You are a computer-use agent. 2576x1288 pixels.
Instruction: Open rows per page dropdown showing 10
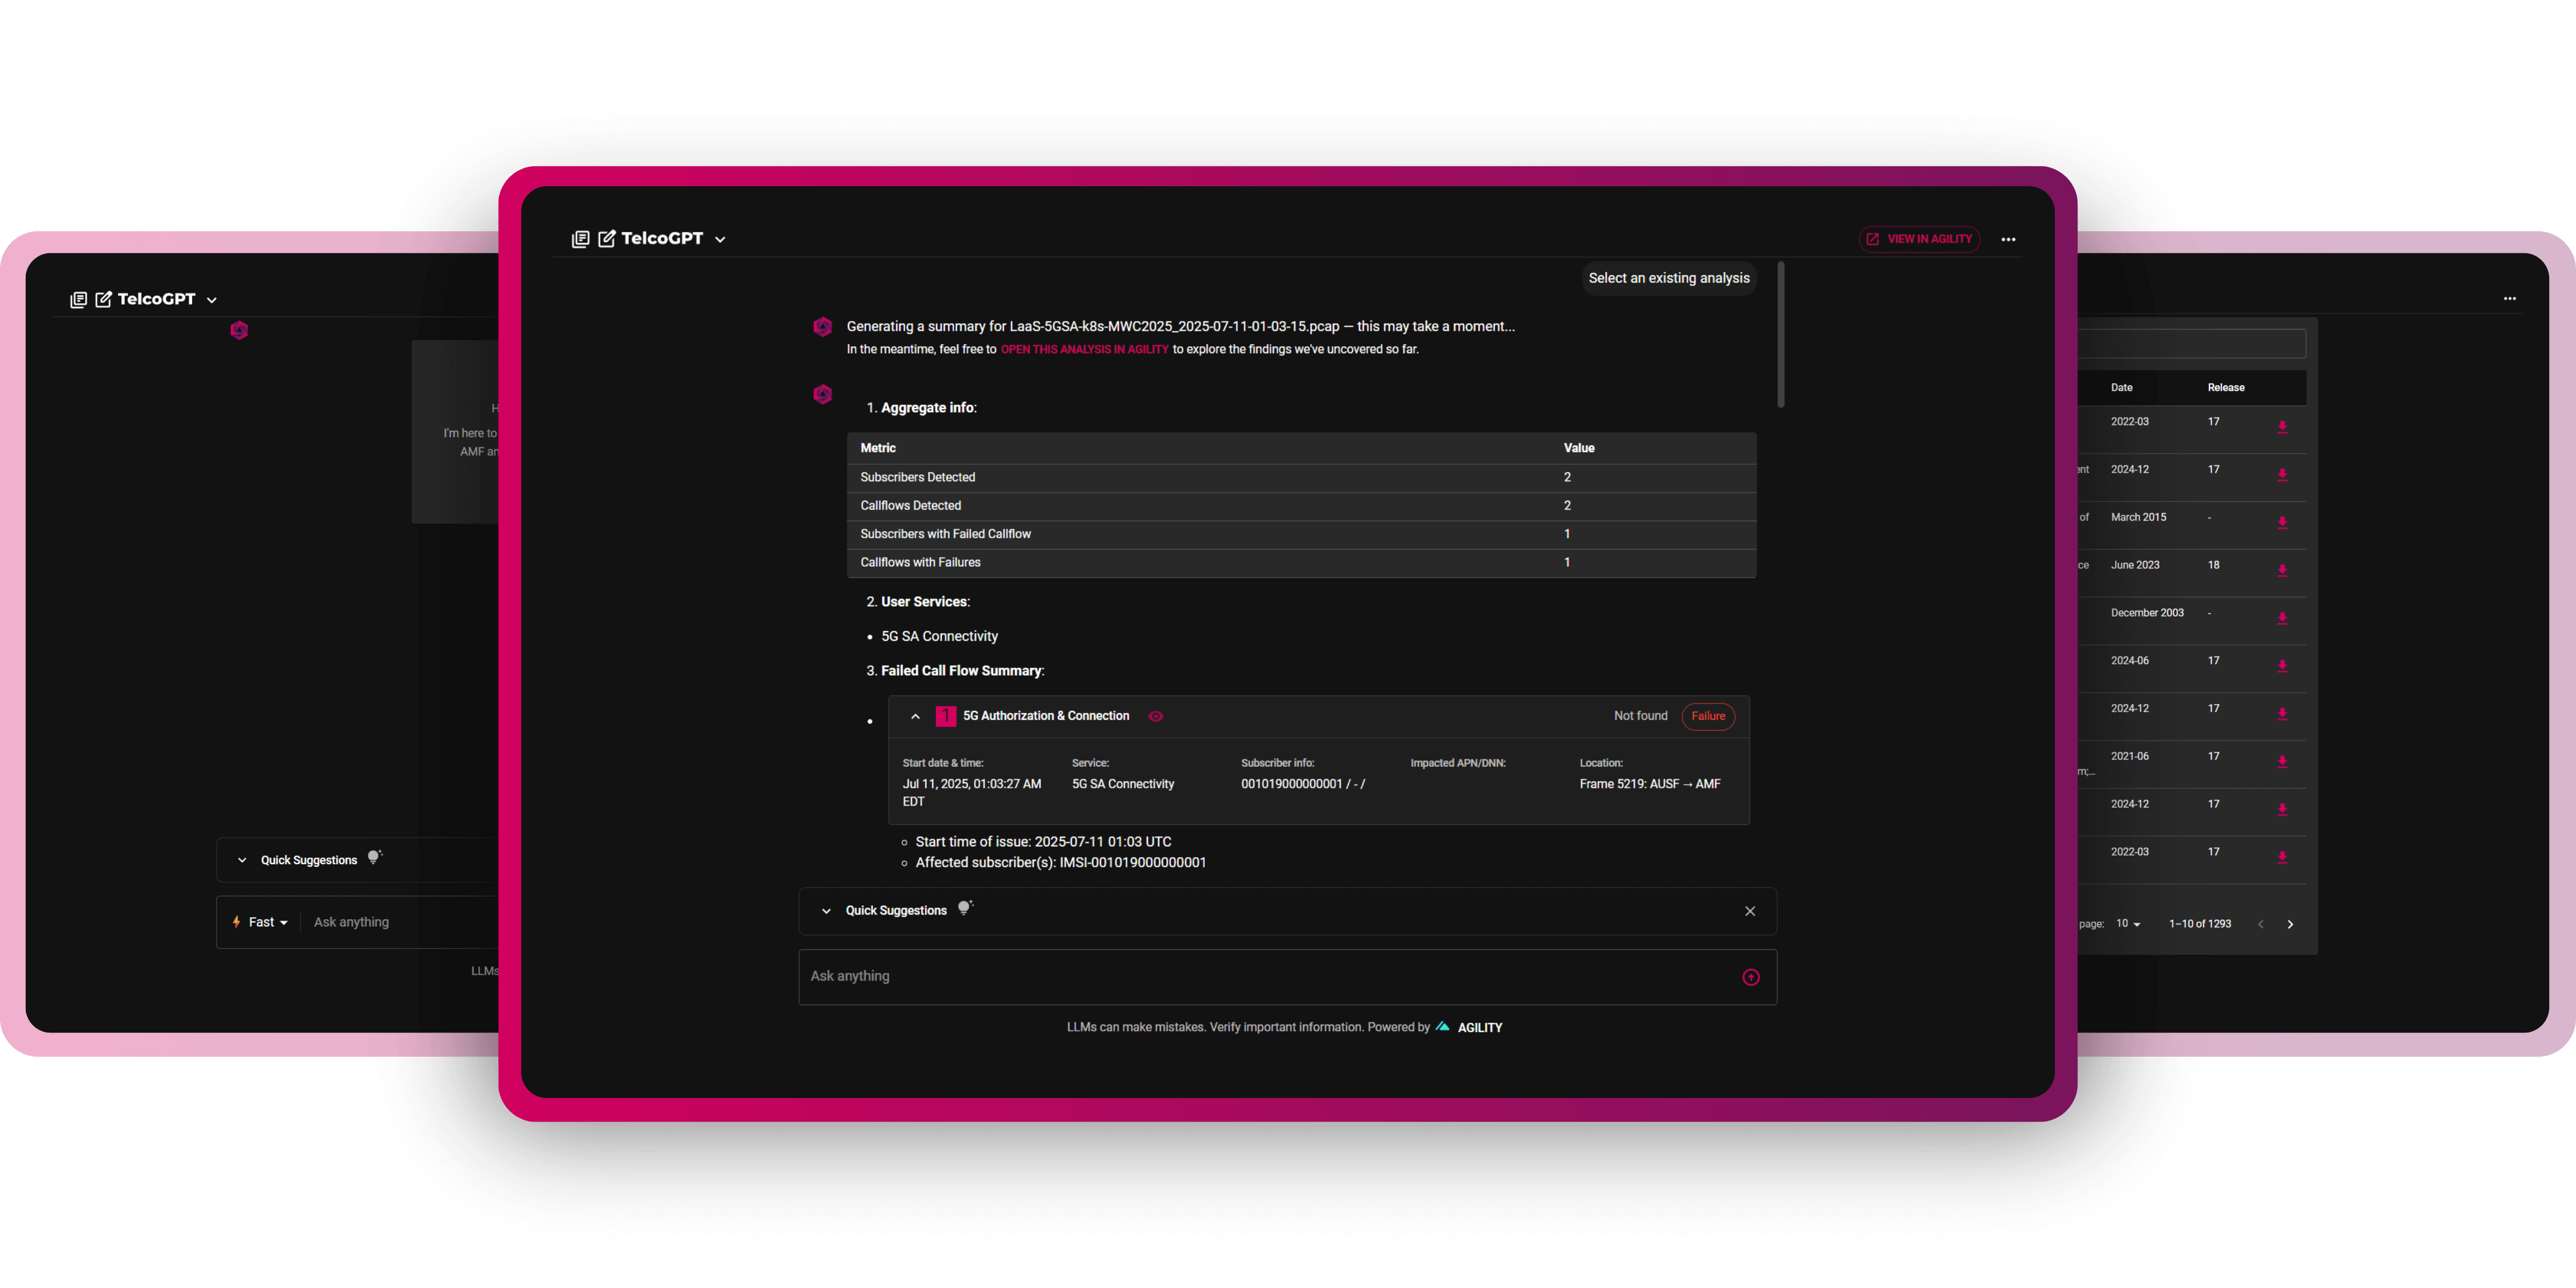tap(2128, 924)
